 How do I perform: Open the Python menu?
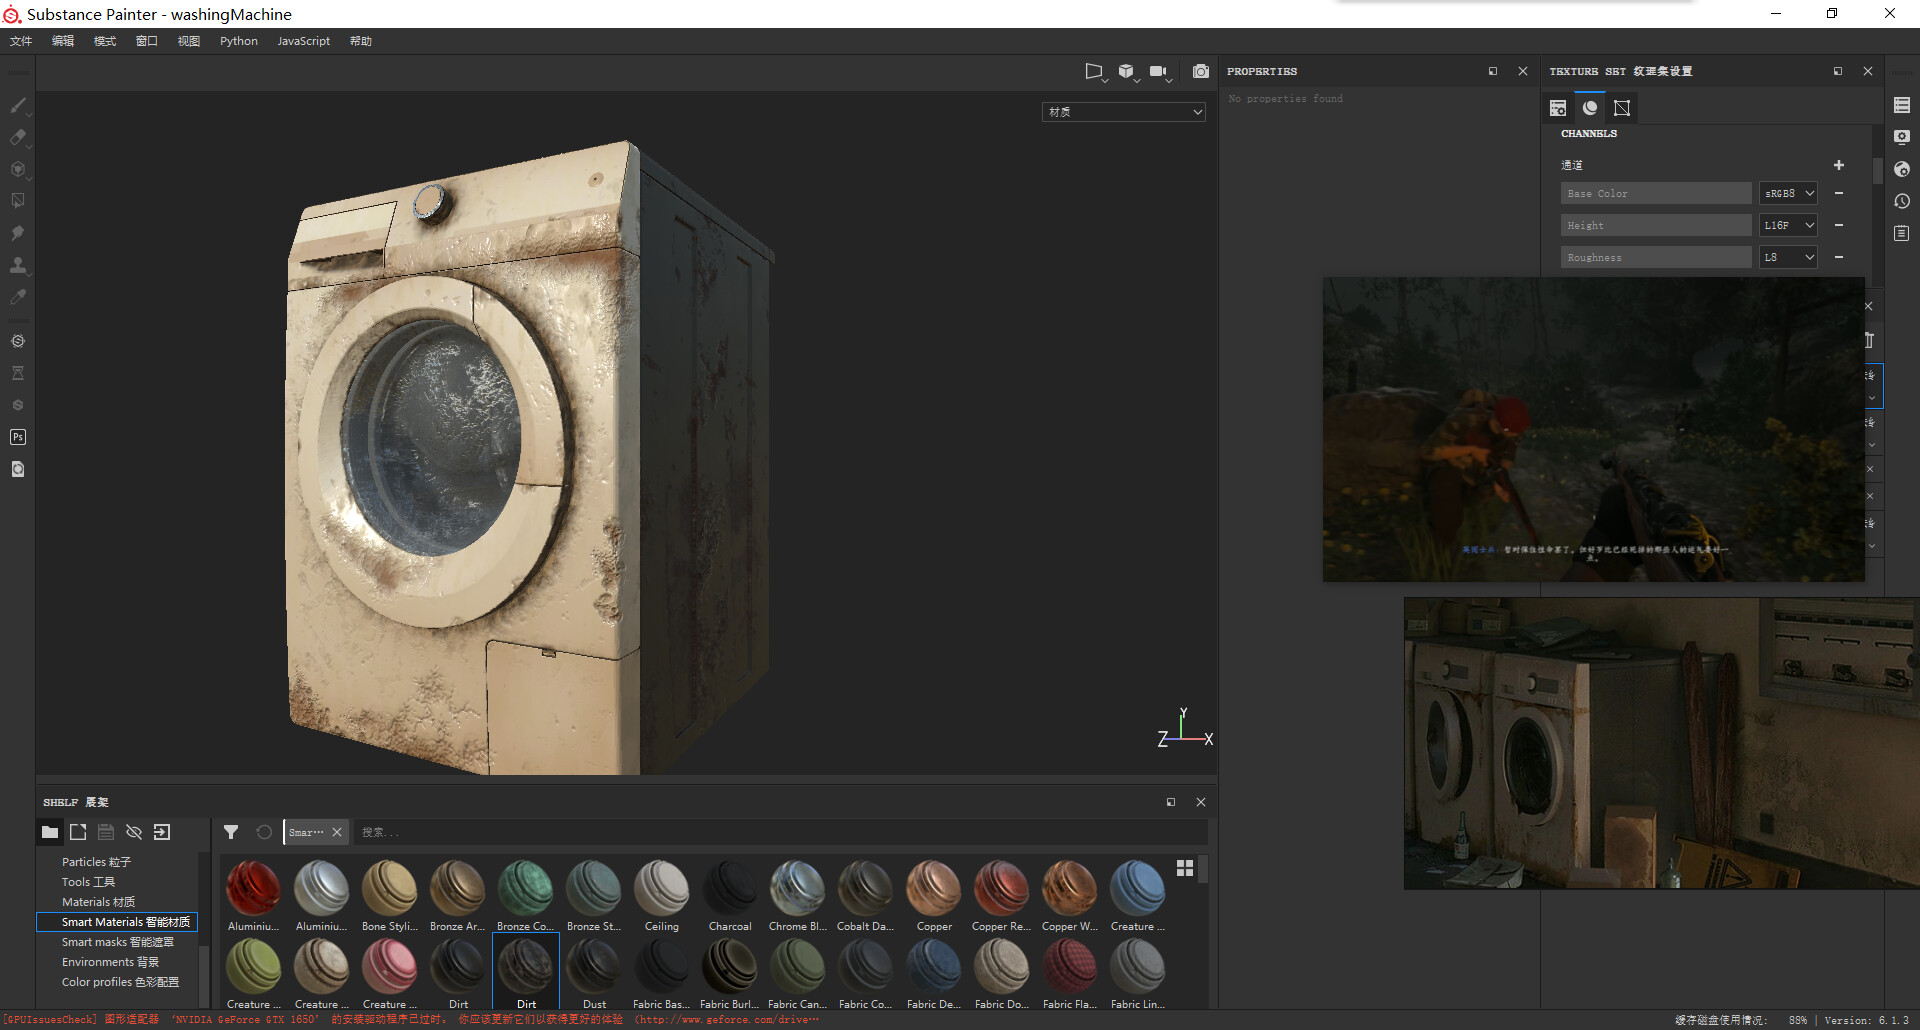click(239, 41)
